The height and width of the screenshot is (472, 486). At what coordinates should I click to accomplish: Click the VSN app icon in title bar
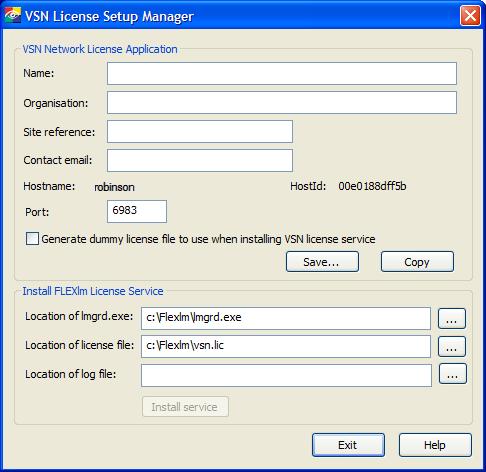[13, 15]
